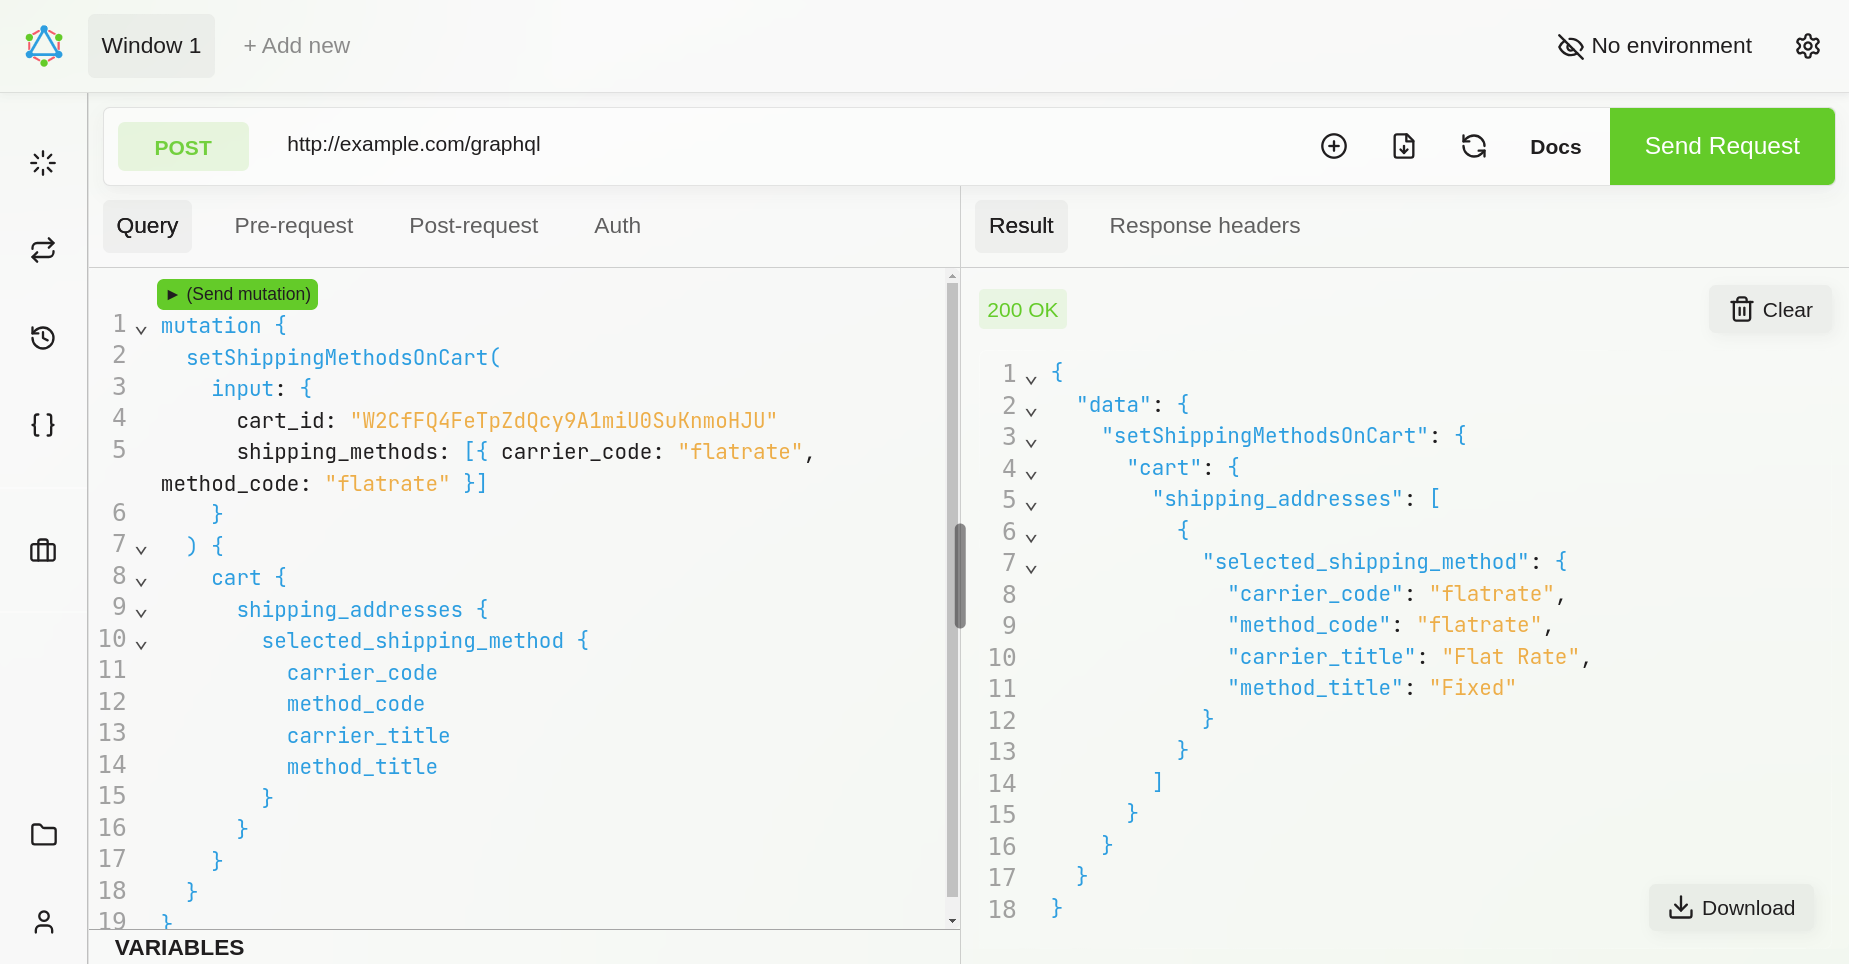Click the loading spinner sidebar icon

click(x=43, y=163)
